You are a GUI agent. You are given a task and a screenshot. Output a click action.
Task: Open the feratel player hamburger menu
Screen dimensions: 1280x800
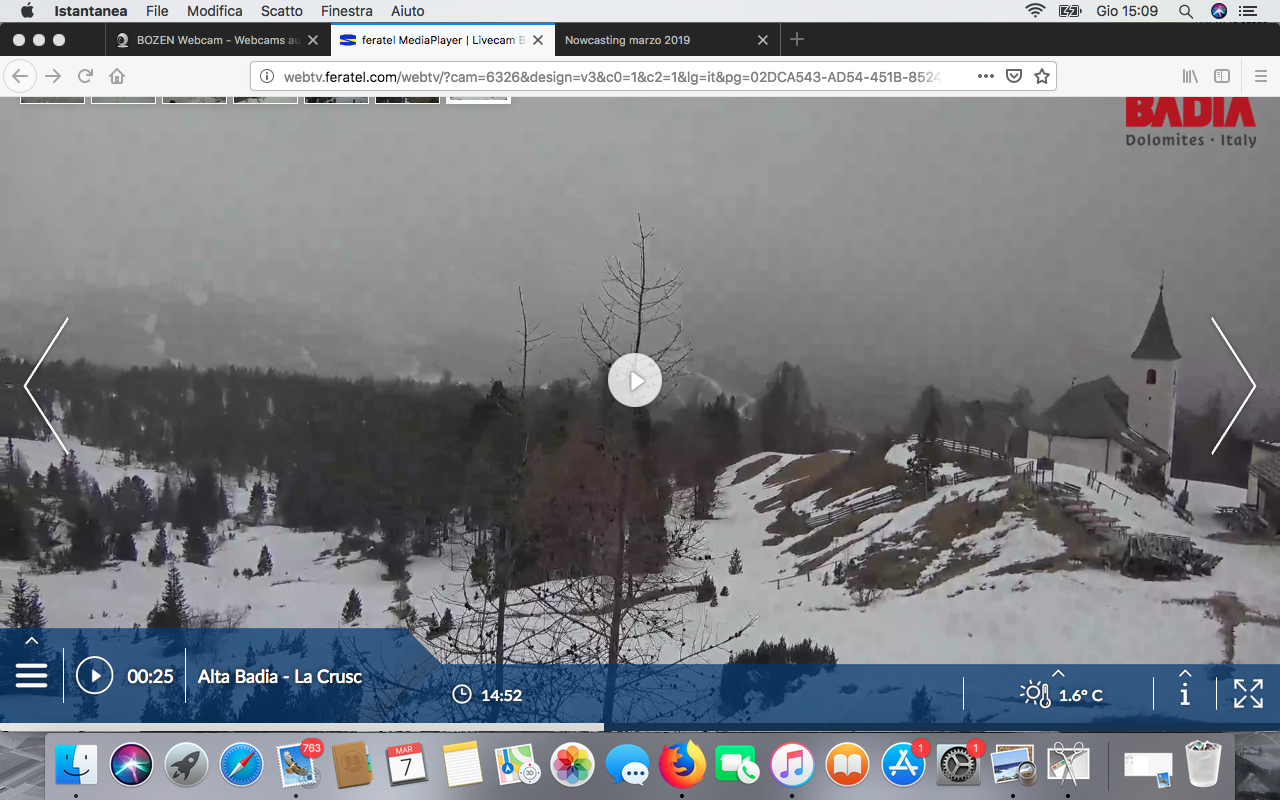pyautogui.click(x=31, y=676)
